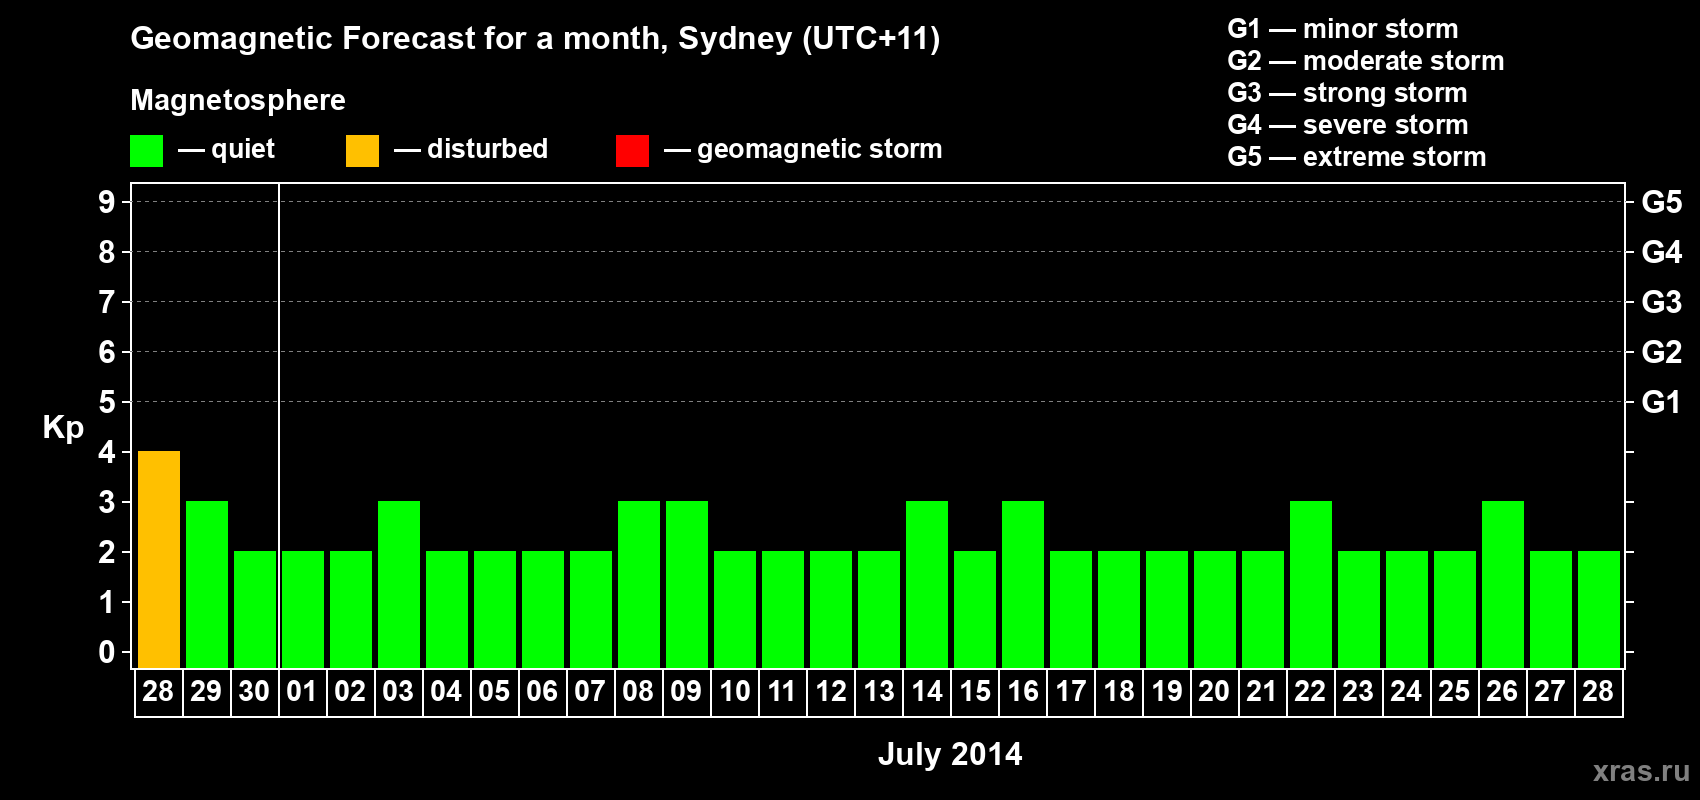Click the date label '23' on the axis

click(x=1358, y=691)
